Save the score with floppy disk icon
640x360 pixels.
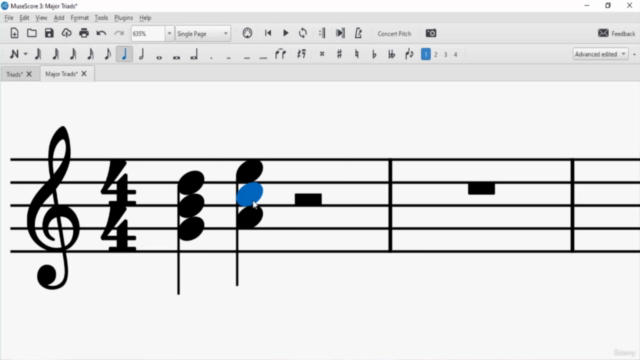coord(49,33)
